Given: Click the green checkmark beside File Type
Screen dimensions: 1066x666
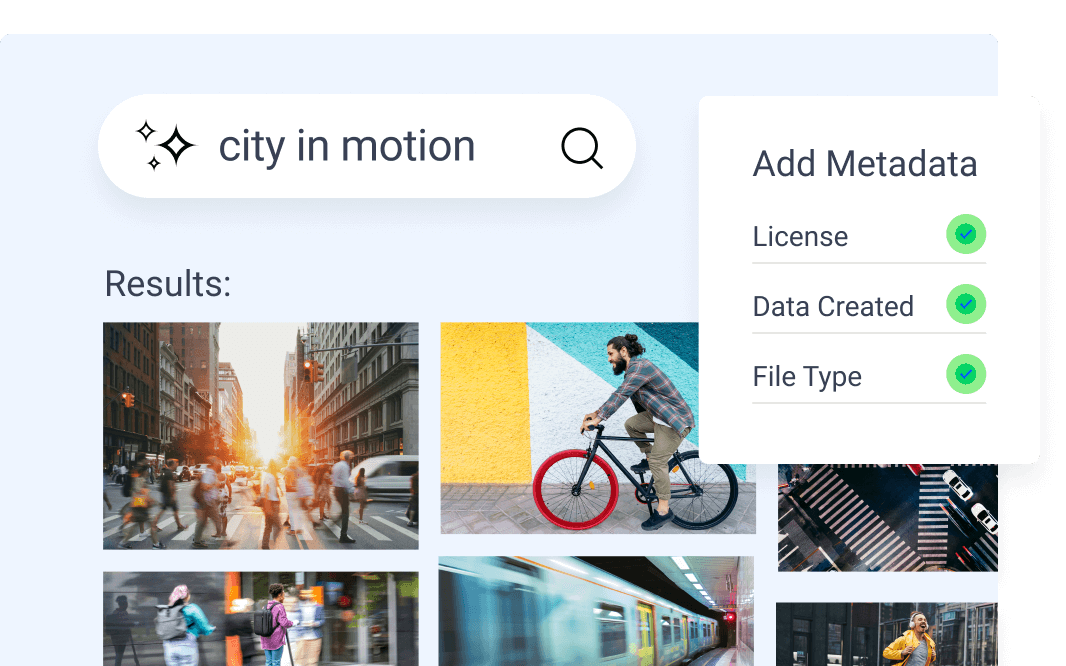Looking at the screenshot, I should coord(963,374).
